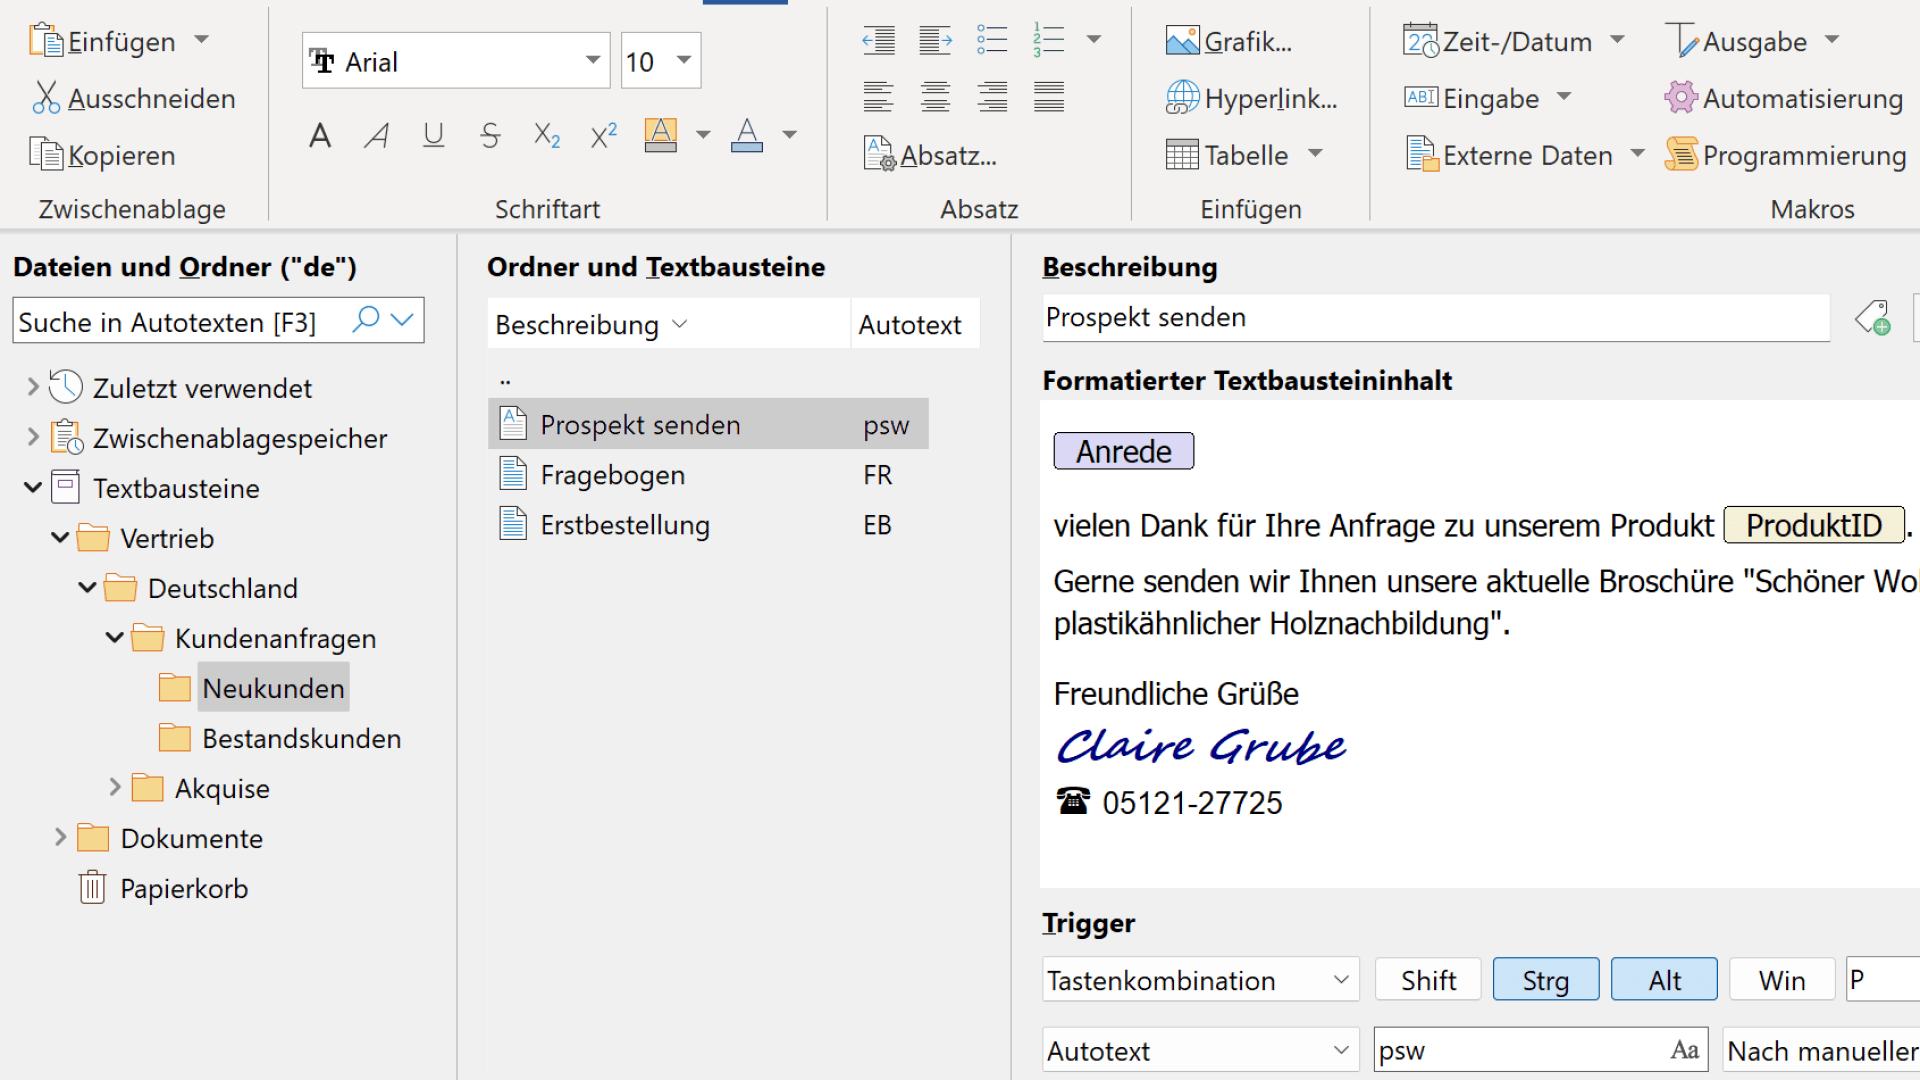Apply underline formatting icon
The width and height of the screenshot is (1920, 1080).
433,135
